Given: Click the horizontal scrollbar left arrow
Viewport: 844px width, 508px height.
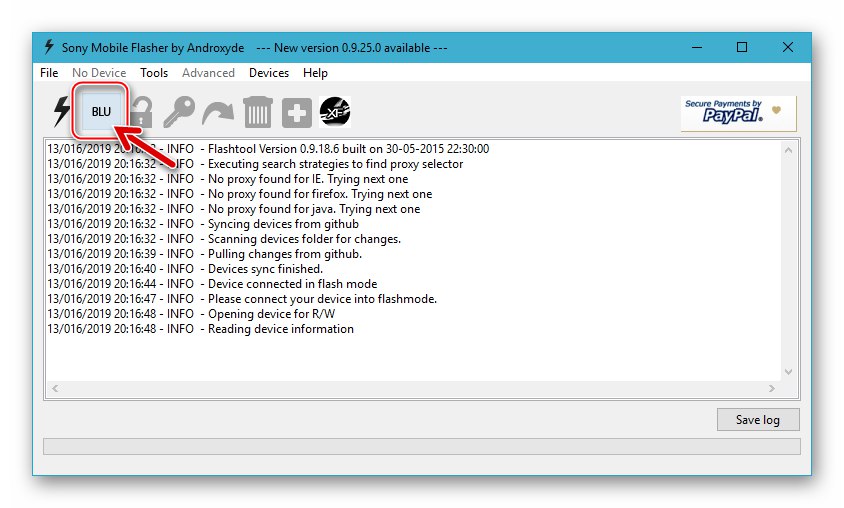Looking at the screenshot, I should click(55, 388).
